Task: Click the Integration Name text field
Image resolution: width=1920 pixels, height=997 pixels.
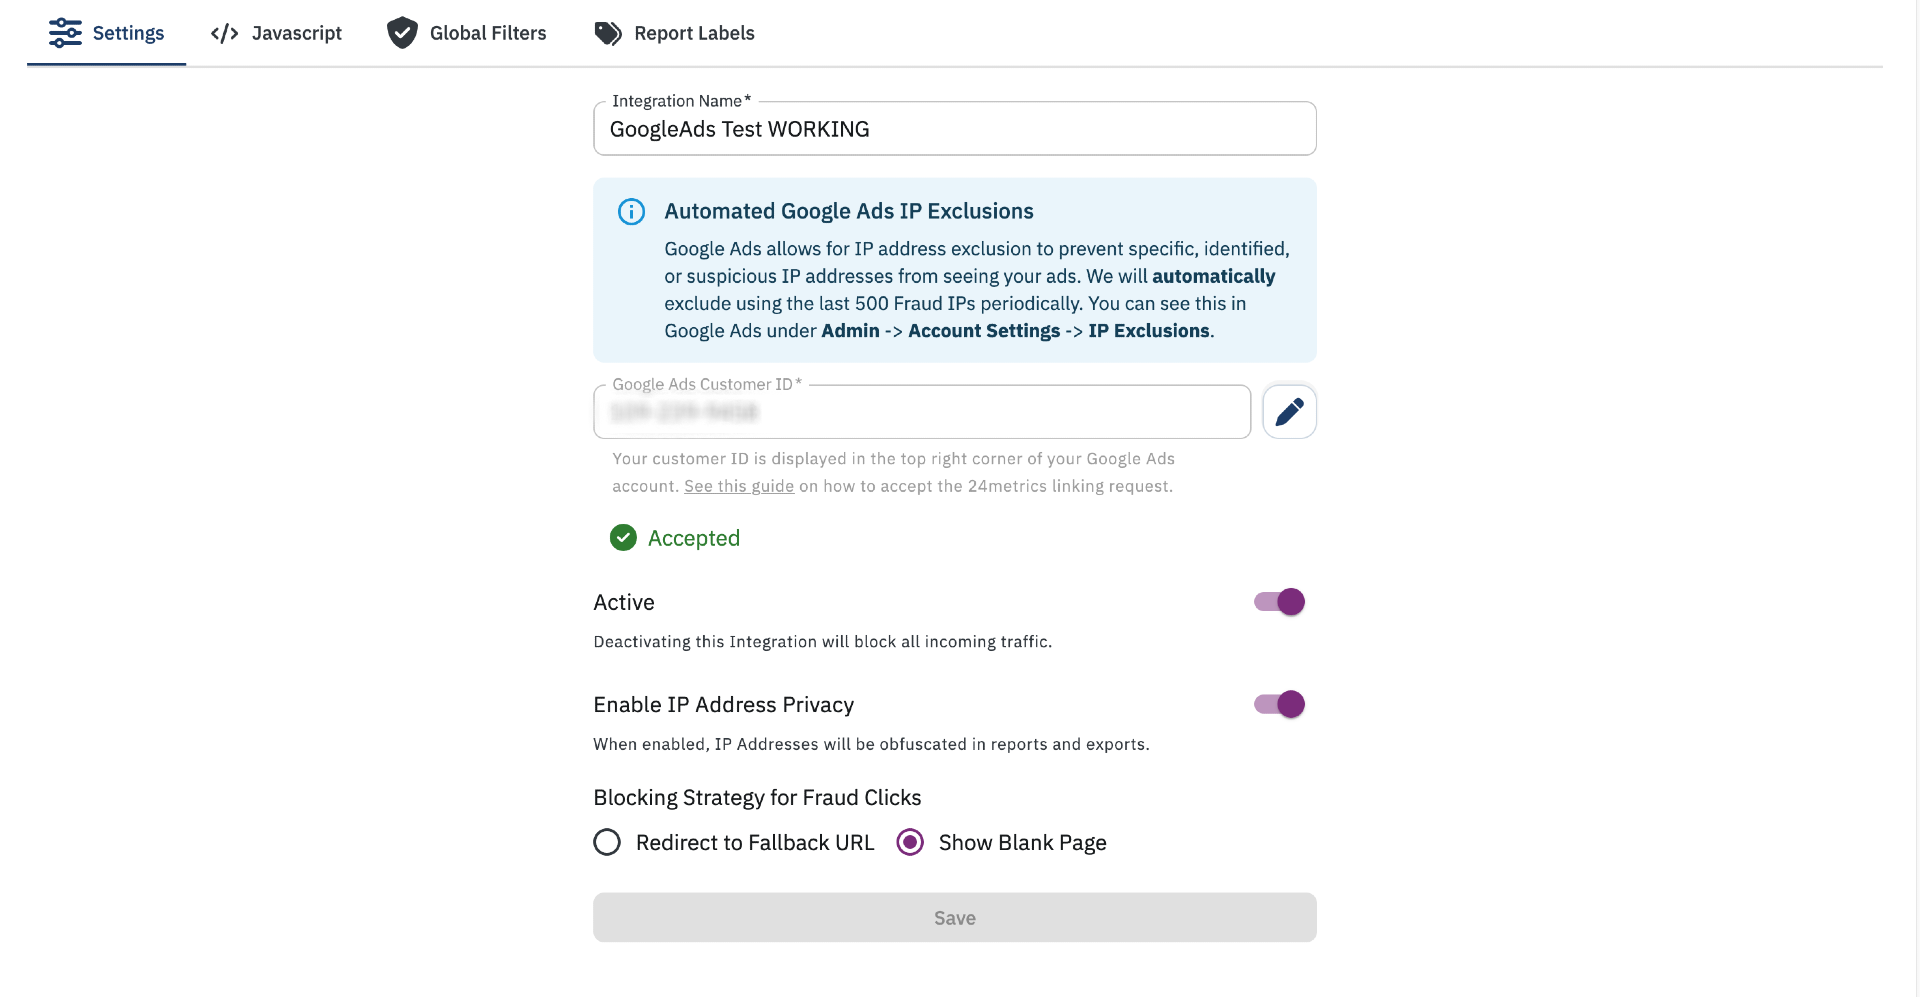Action: click(953, 128)
